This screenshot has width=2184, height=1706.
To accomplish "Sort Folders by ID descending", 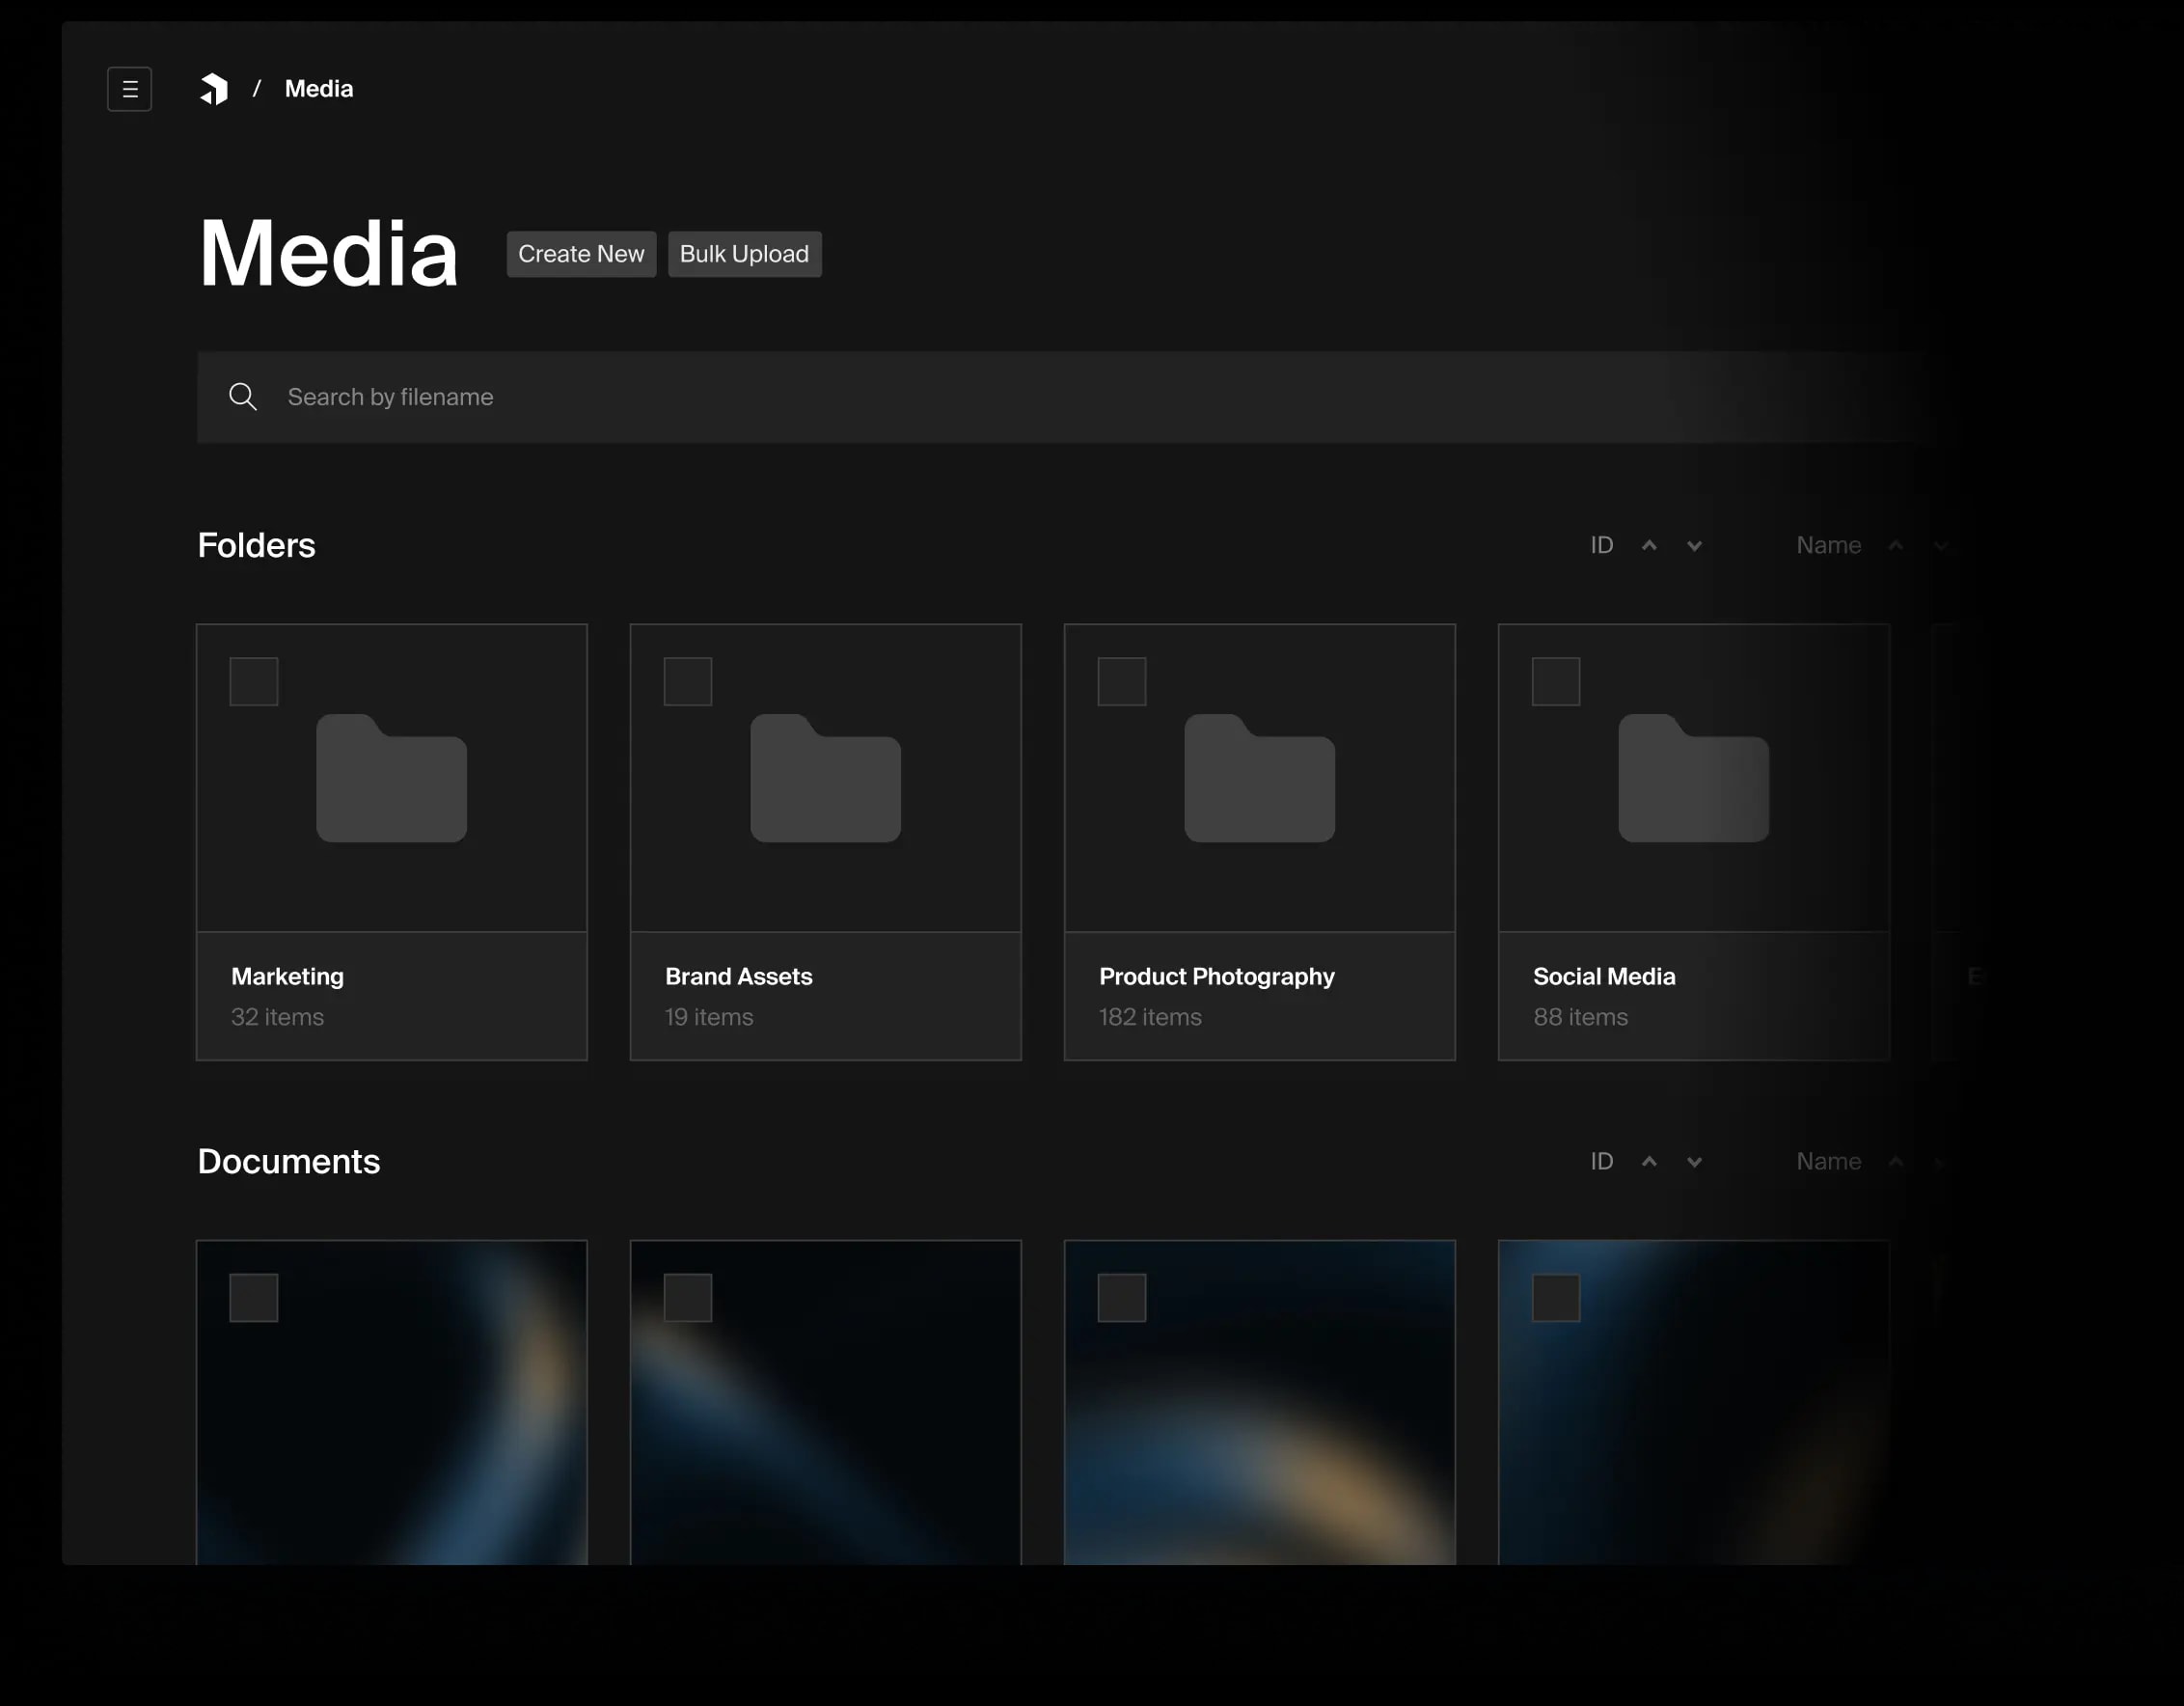I will pos(1694,545).
